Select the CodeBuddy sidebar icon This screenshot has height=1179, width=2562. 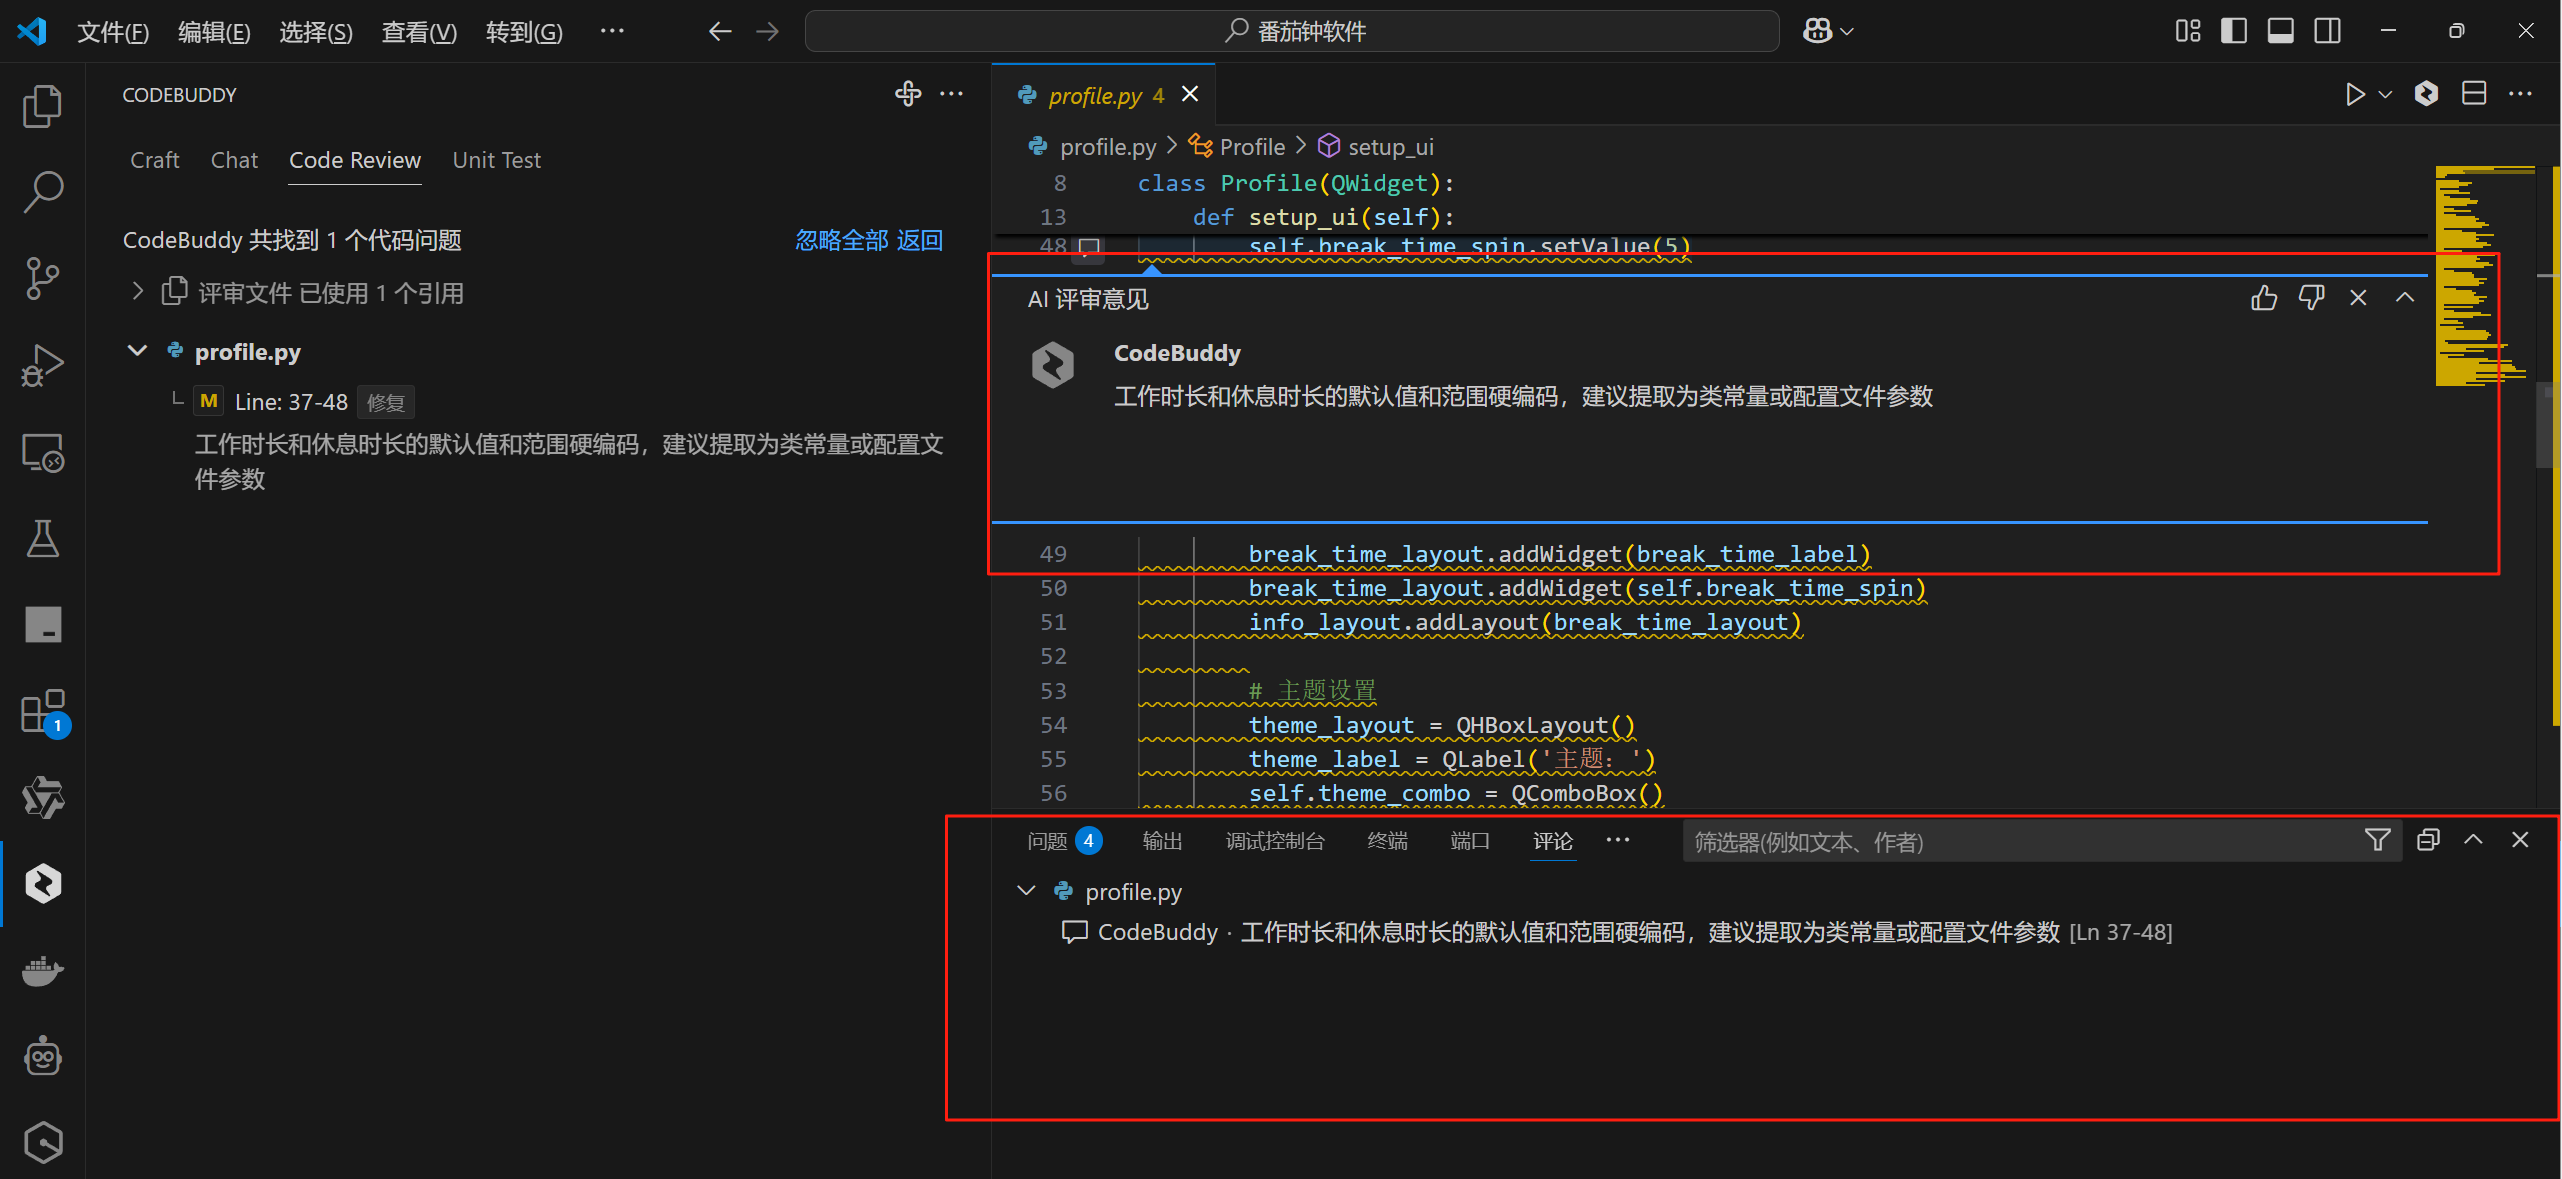point(42,883)
